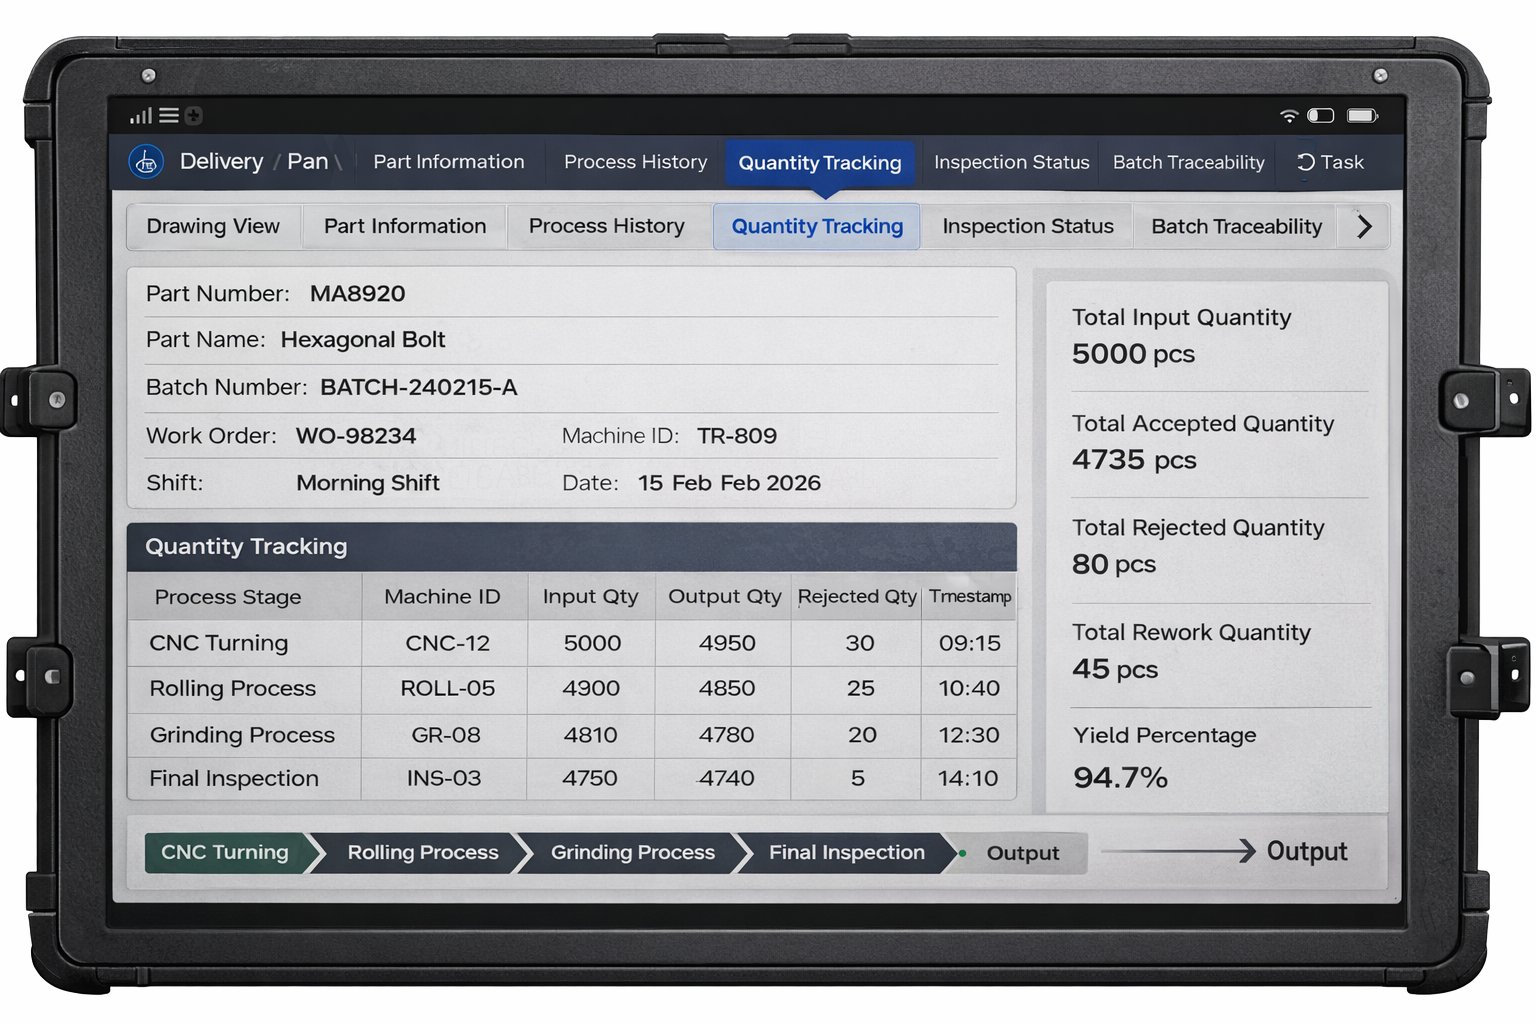The width and height of the screenshot is (1536, 1024).
Task: Open Batch Traceability in the dark header bar
Action: click(1189, 162)
